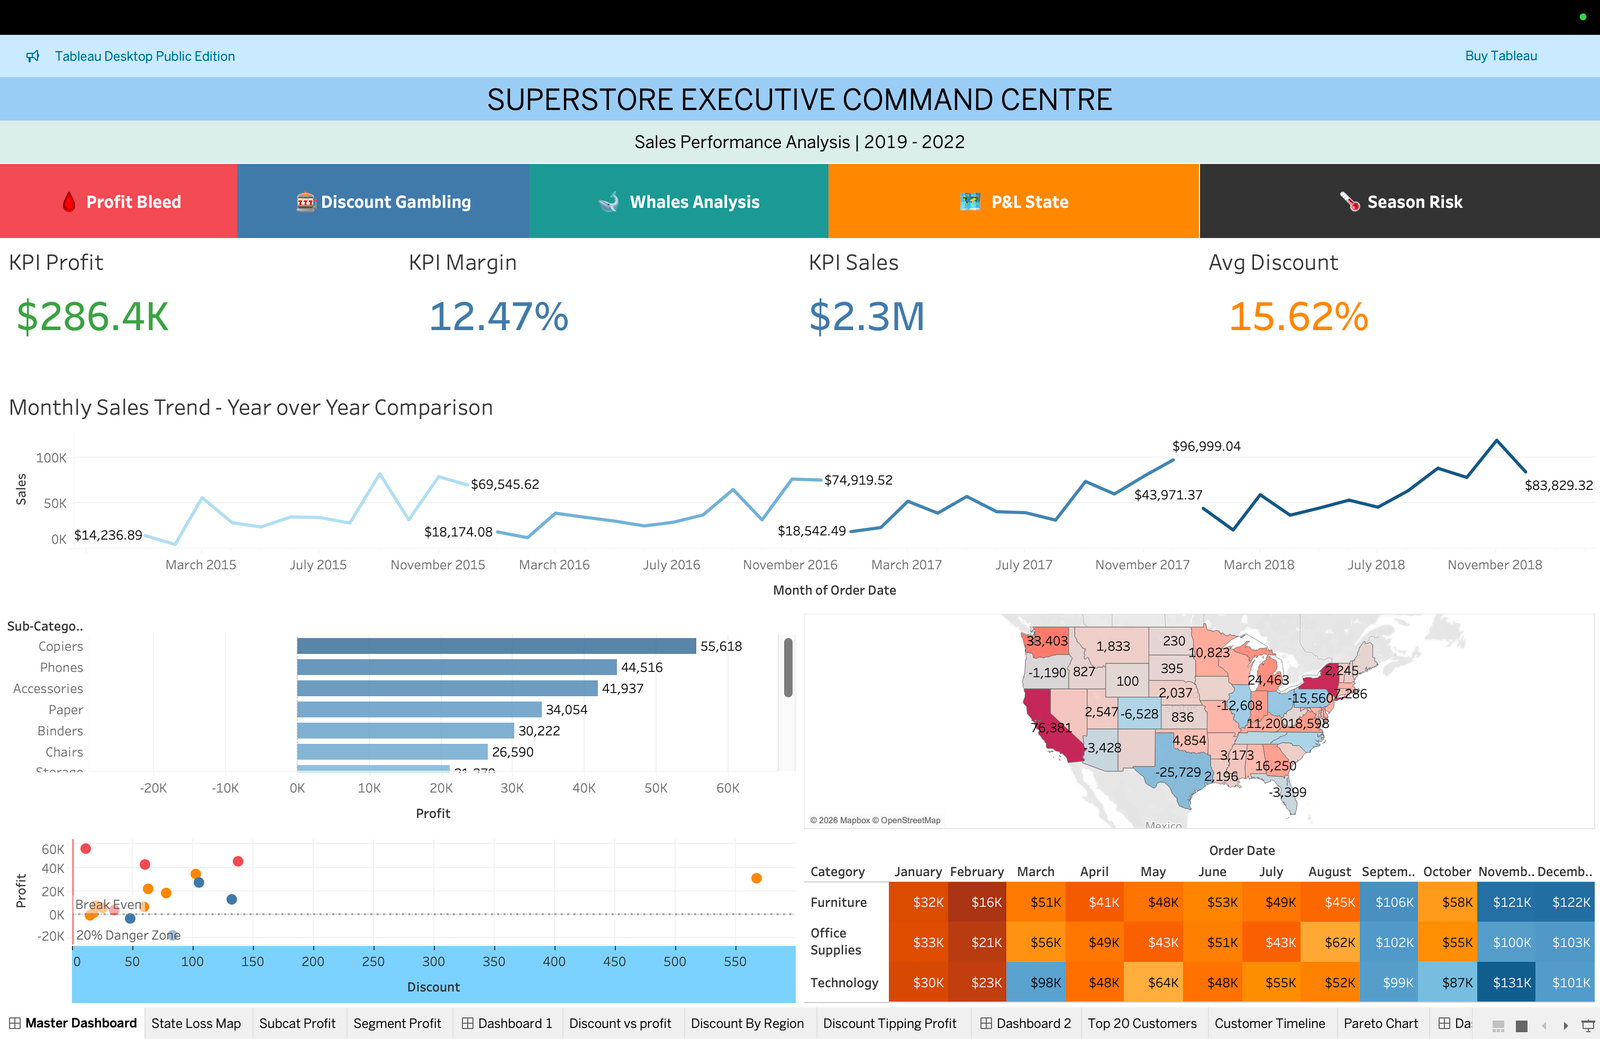Select the Phones profit bar labeled 44,516
The width and height of the screenshot is (1600, 1039).
tap(457, 667)
